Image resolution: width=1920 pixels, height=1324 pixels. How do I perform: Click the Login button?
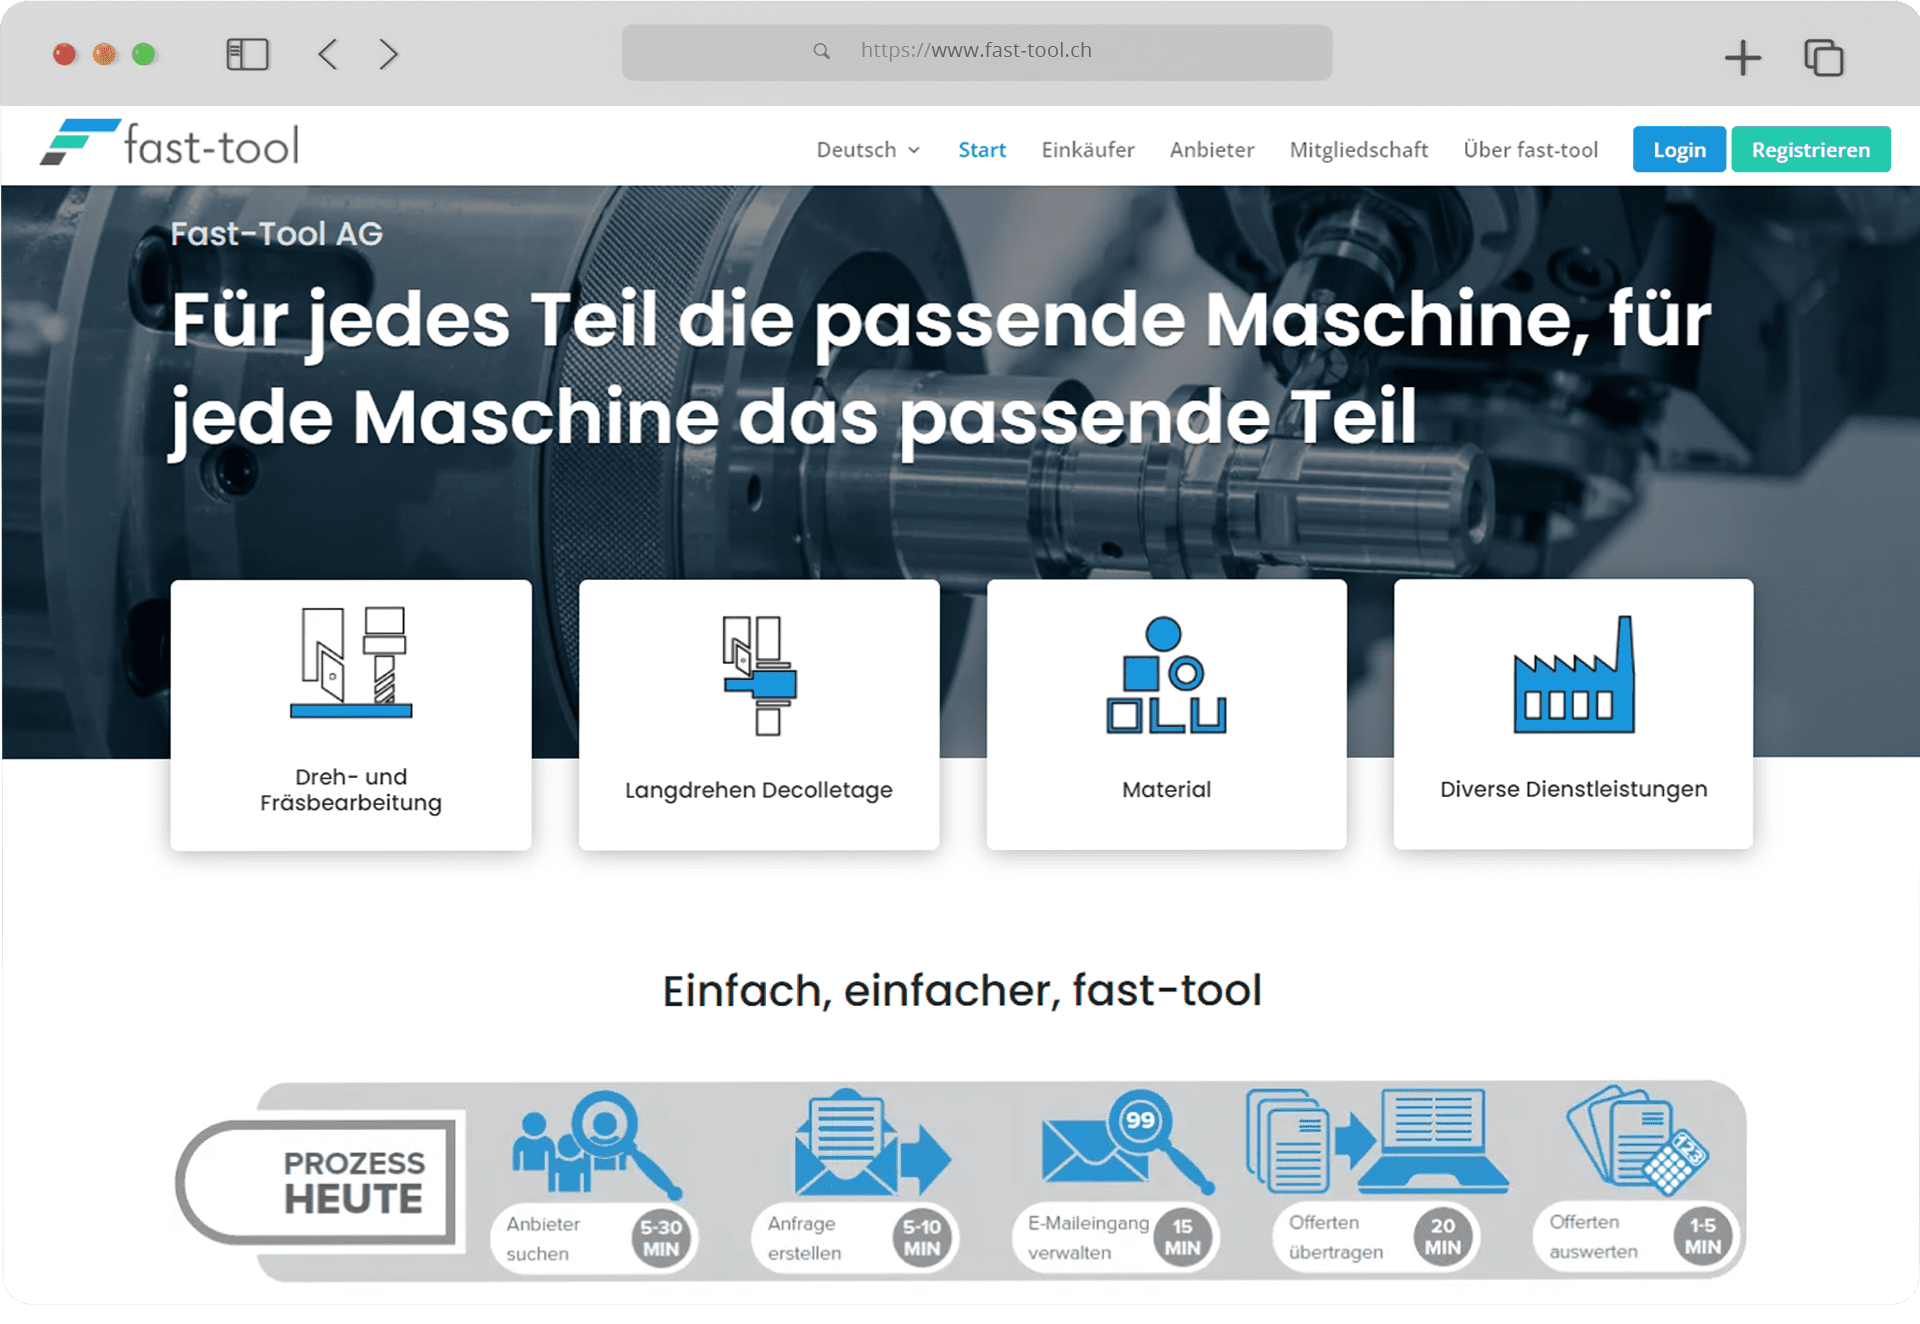(x=1679, y=149)
